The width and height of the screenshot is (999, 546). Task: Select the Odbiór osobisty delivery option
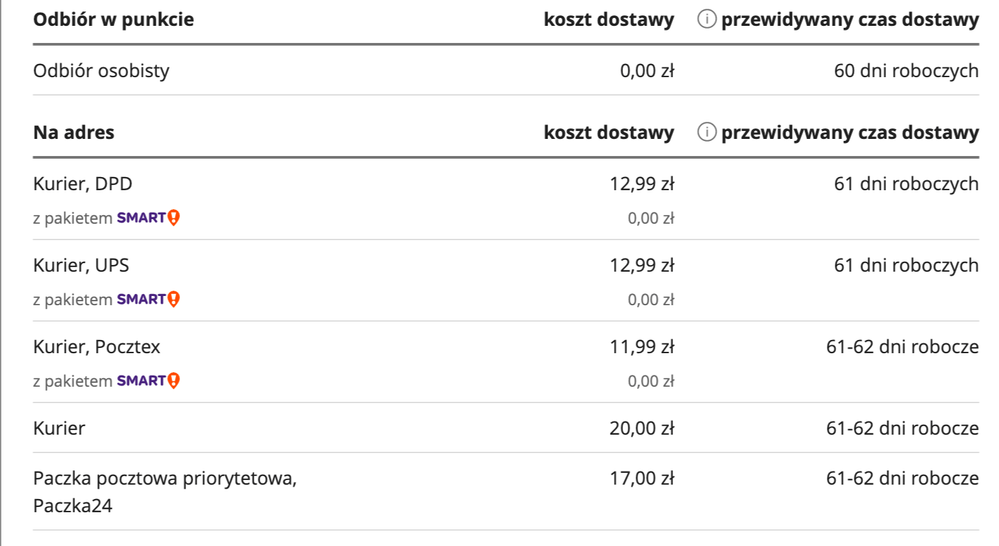pyautogui.click(x=101, y=71)
